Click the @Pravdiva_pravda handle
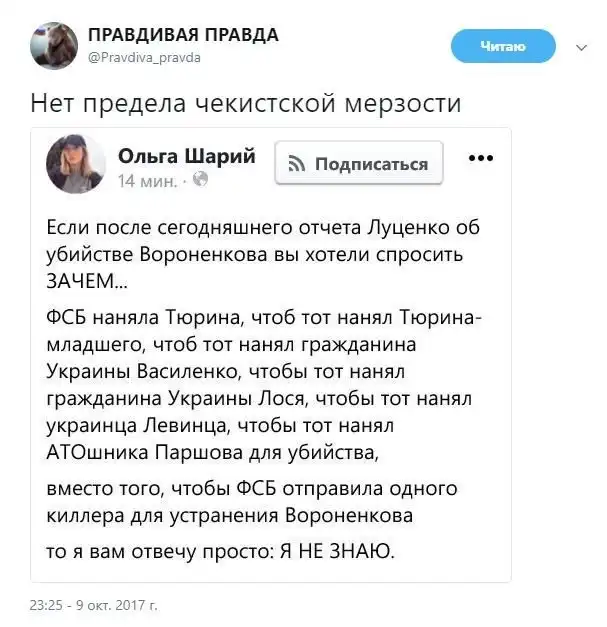Viewport: 607px width, 627px height. (144, 58)
